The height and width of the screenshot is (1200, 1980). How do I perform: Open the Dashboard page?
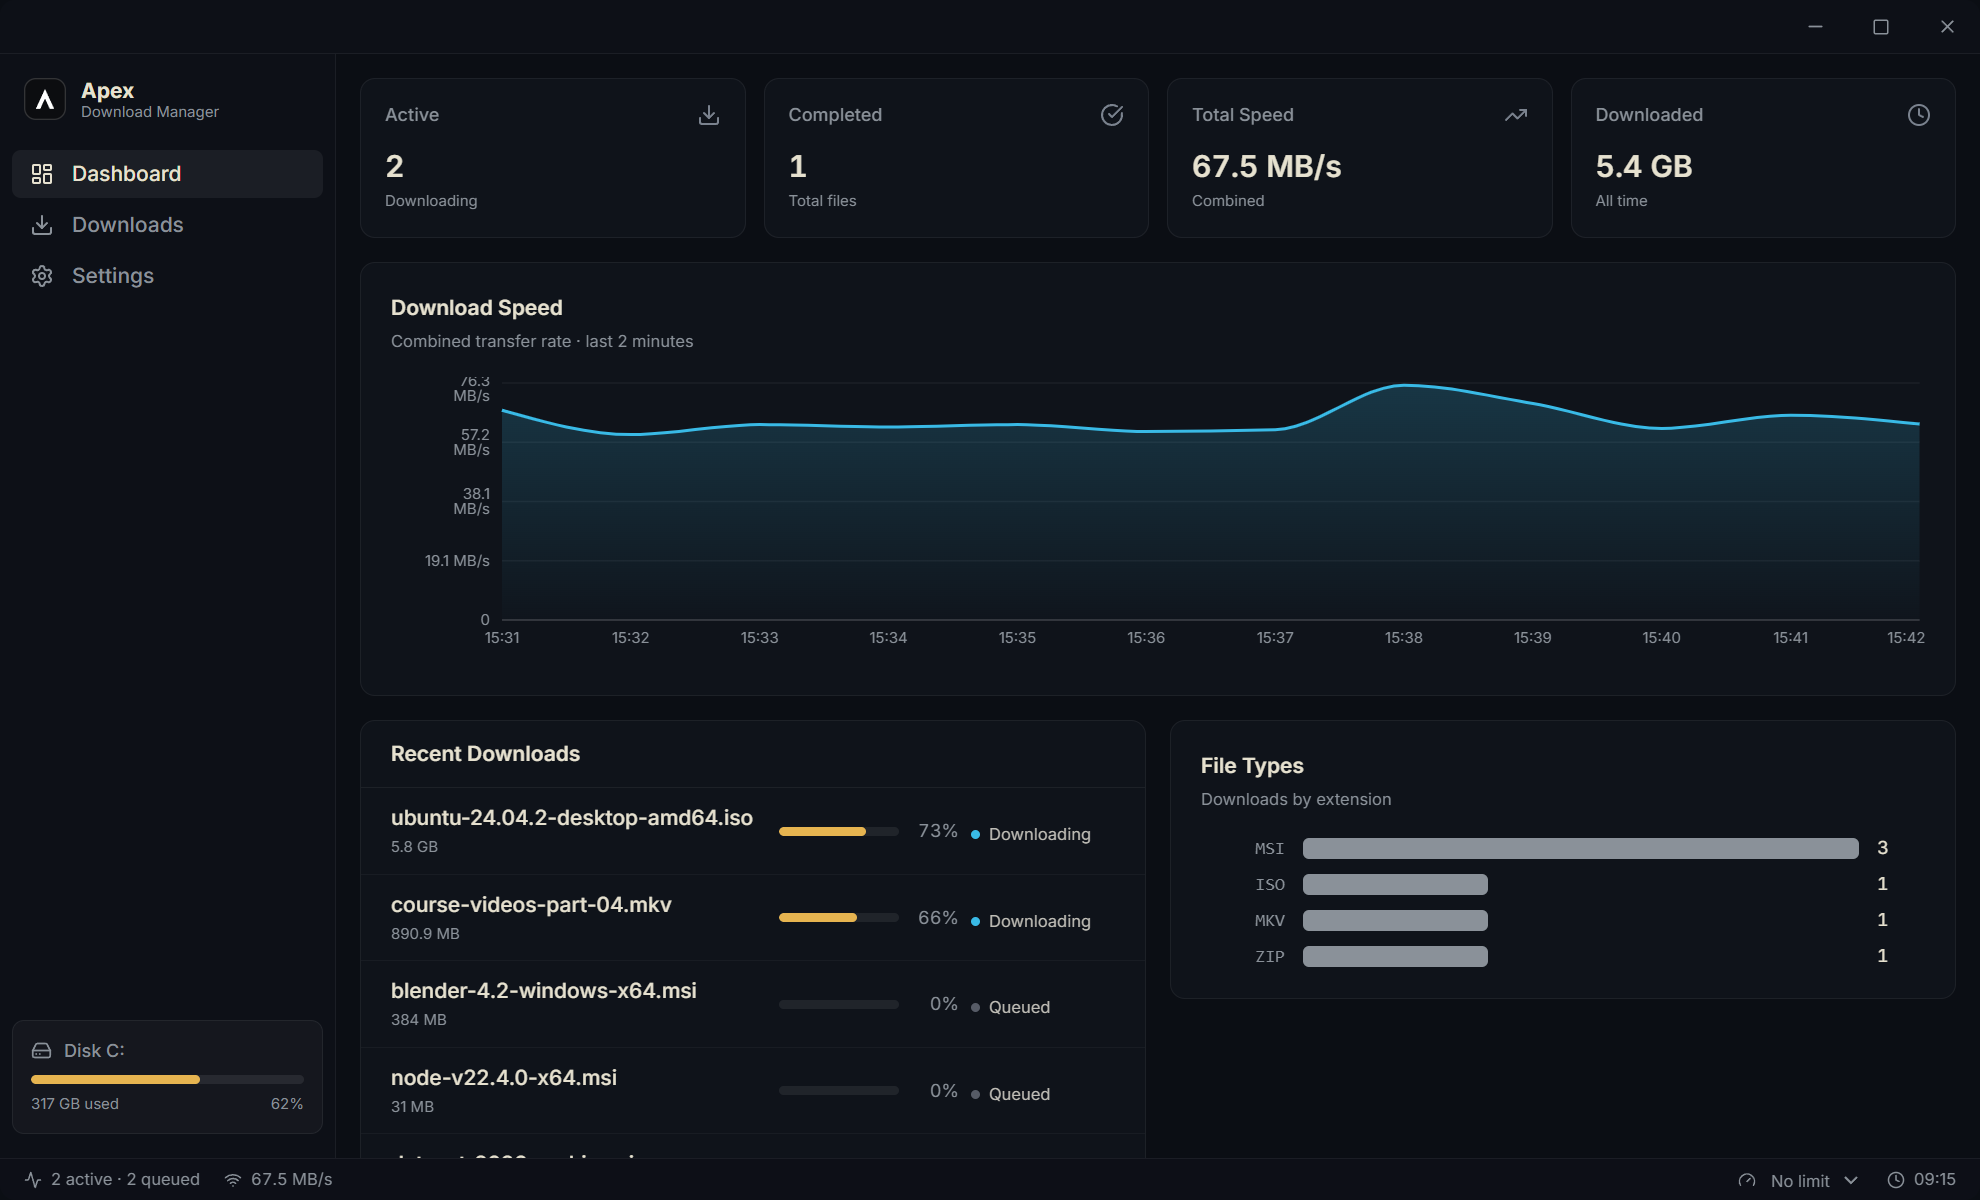167,174
